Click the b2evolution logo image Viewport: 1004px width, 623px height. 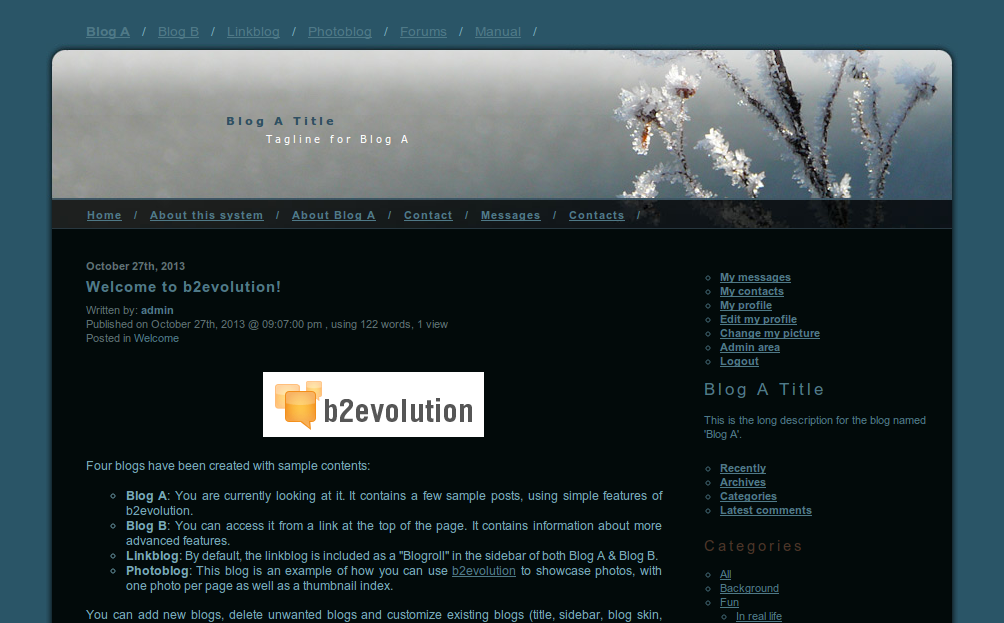coord(373,405)
